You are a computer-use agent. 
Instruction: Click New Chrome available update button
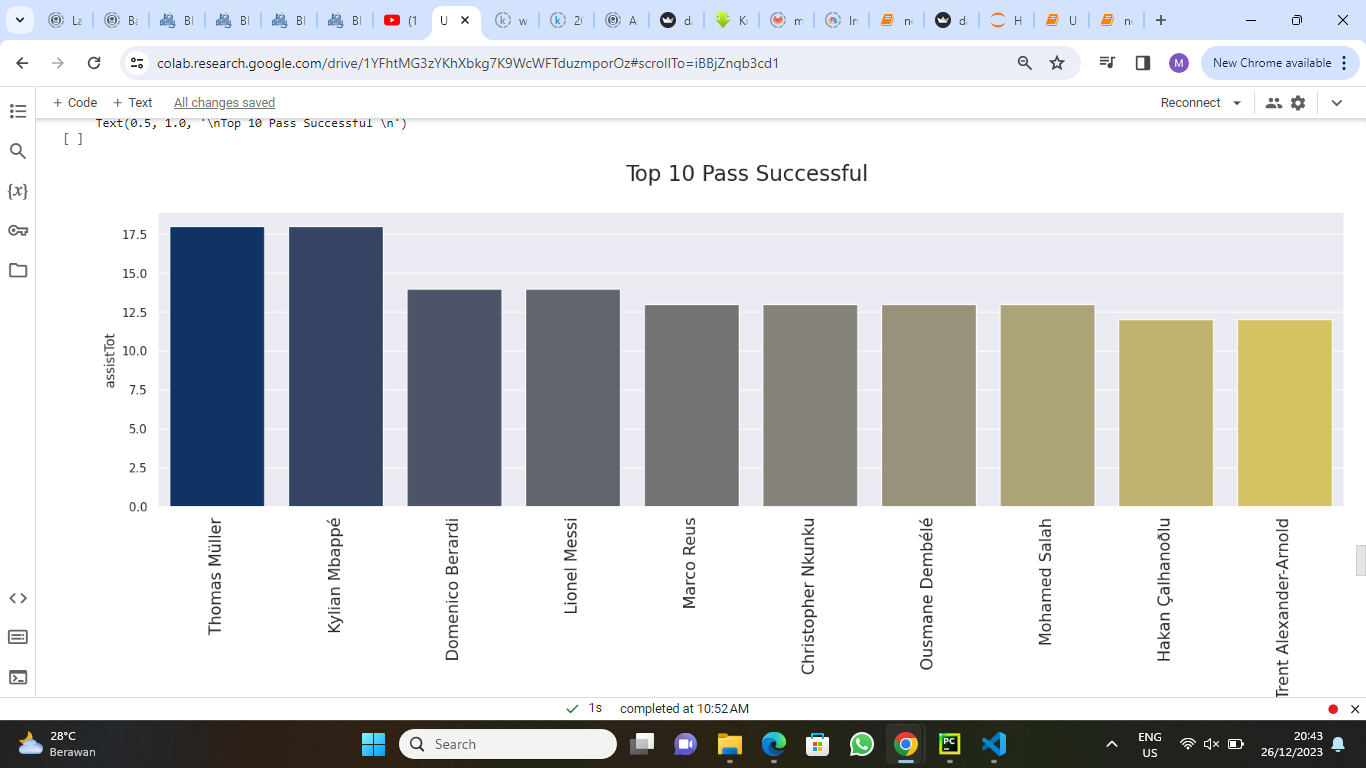click(1281, 63)
